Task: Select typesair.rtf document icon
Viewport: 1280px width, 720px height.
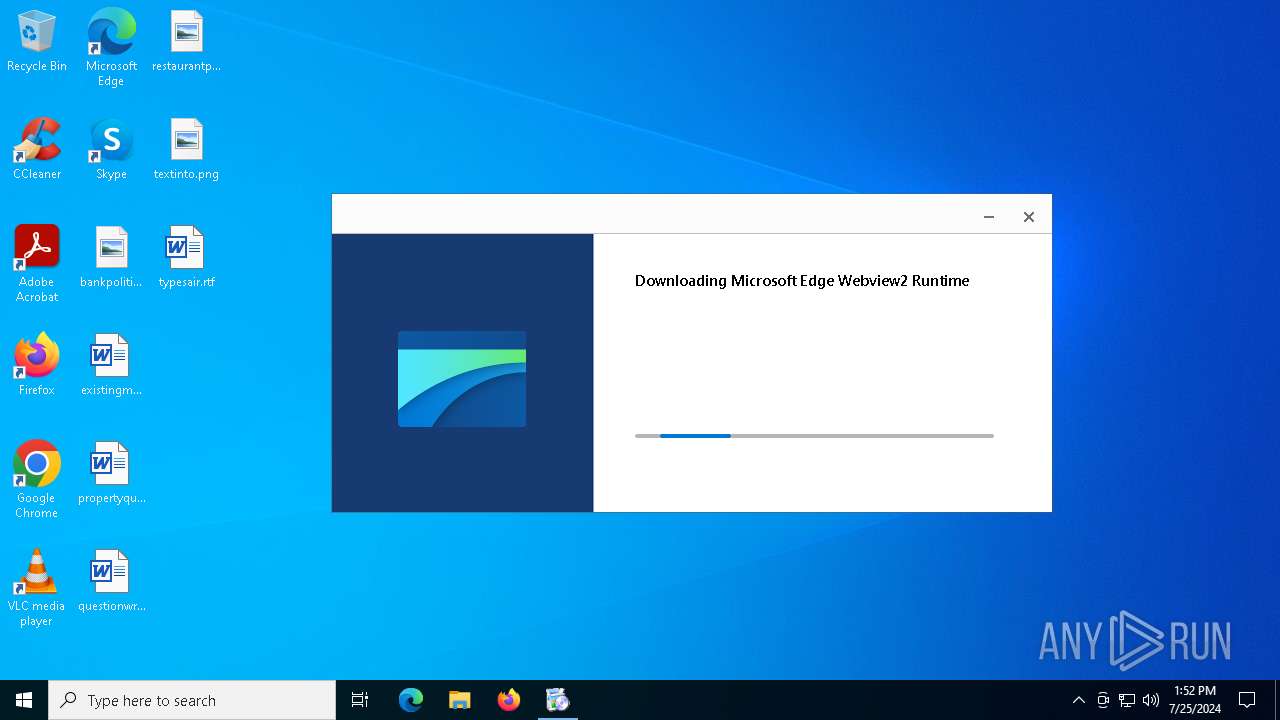Action: coord(186,258)
